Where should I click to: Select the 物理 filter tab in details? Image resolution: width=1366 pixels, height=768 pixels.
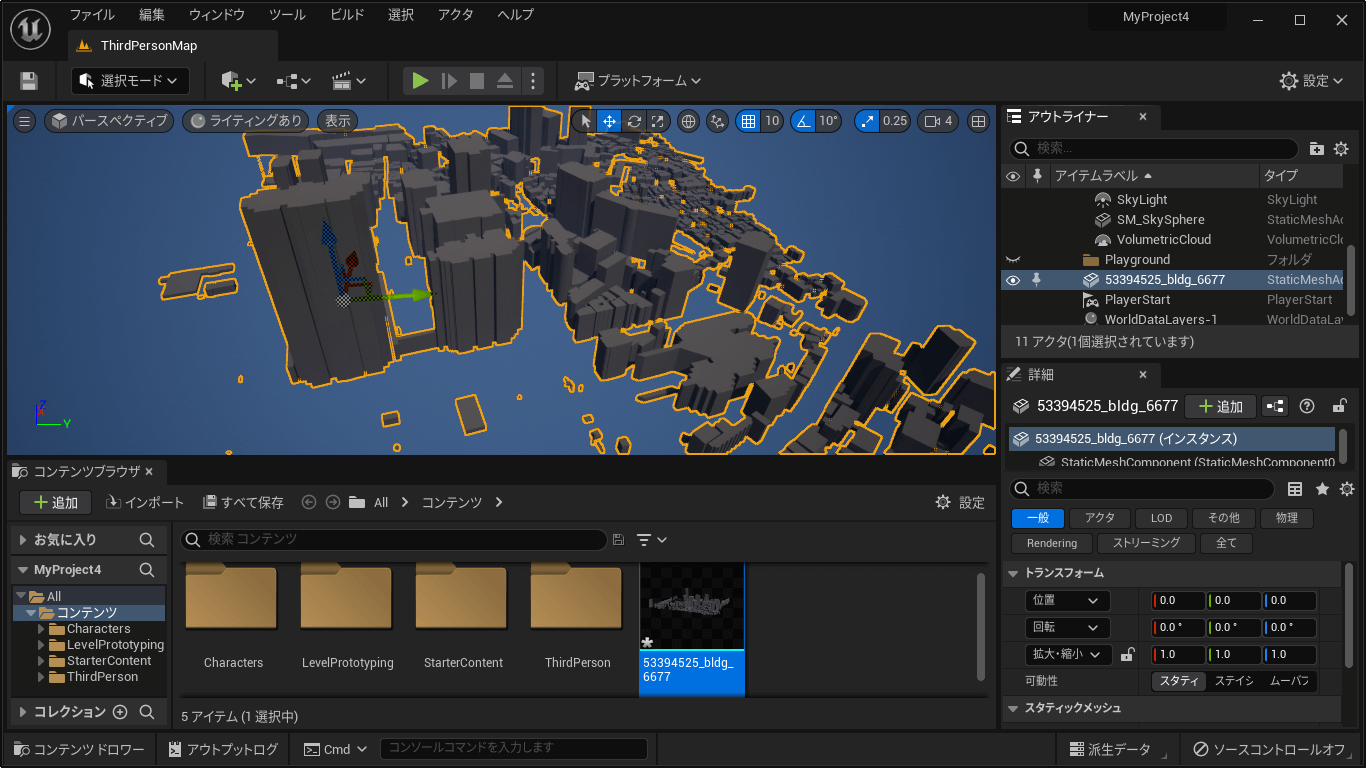[1287, 518]
